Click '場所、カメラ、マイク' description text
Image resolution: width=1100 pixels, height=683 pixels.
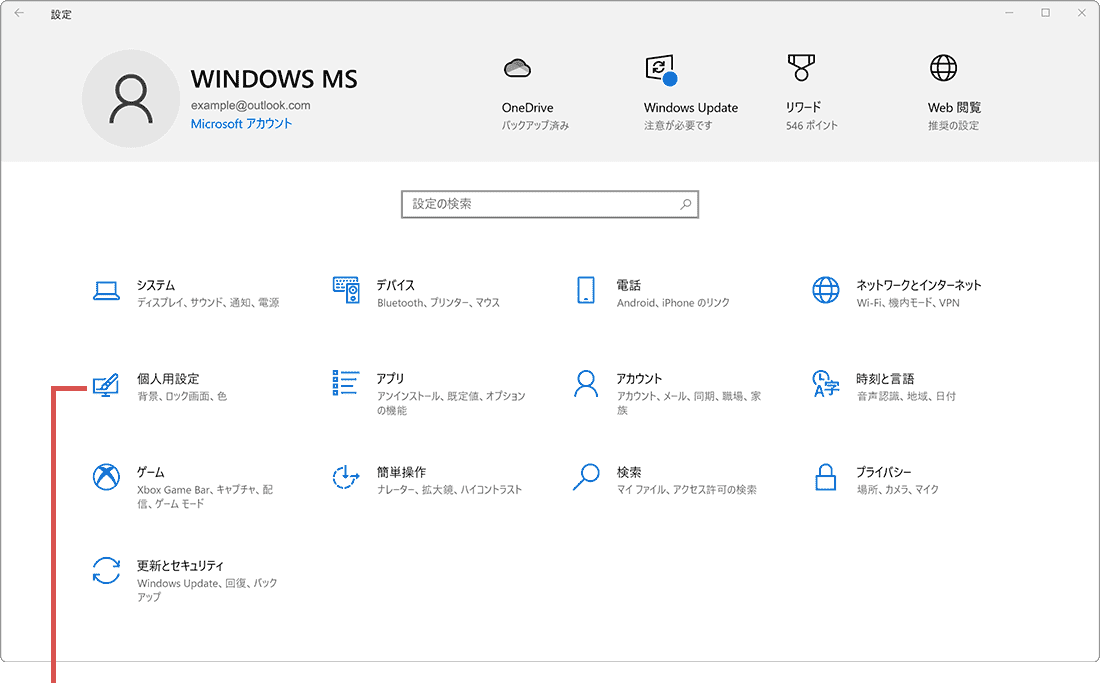tap(898, 489)
